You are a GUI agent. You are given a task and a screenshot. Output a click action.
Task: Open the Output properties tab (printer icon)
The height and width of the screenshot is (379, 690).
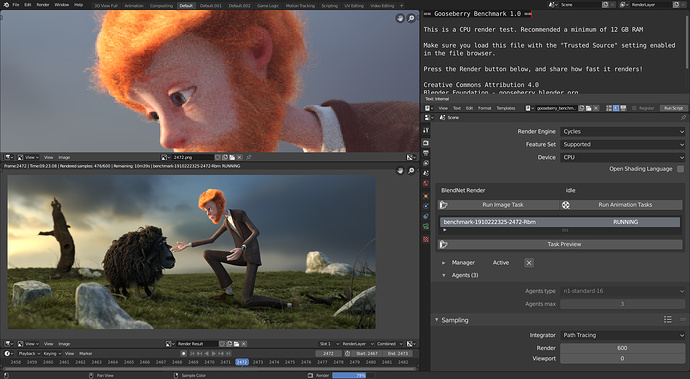[x=426, y=153]
